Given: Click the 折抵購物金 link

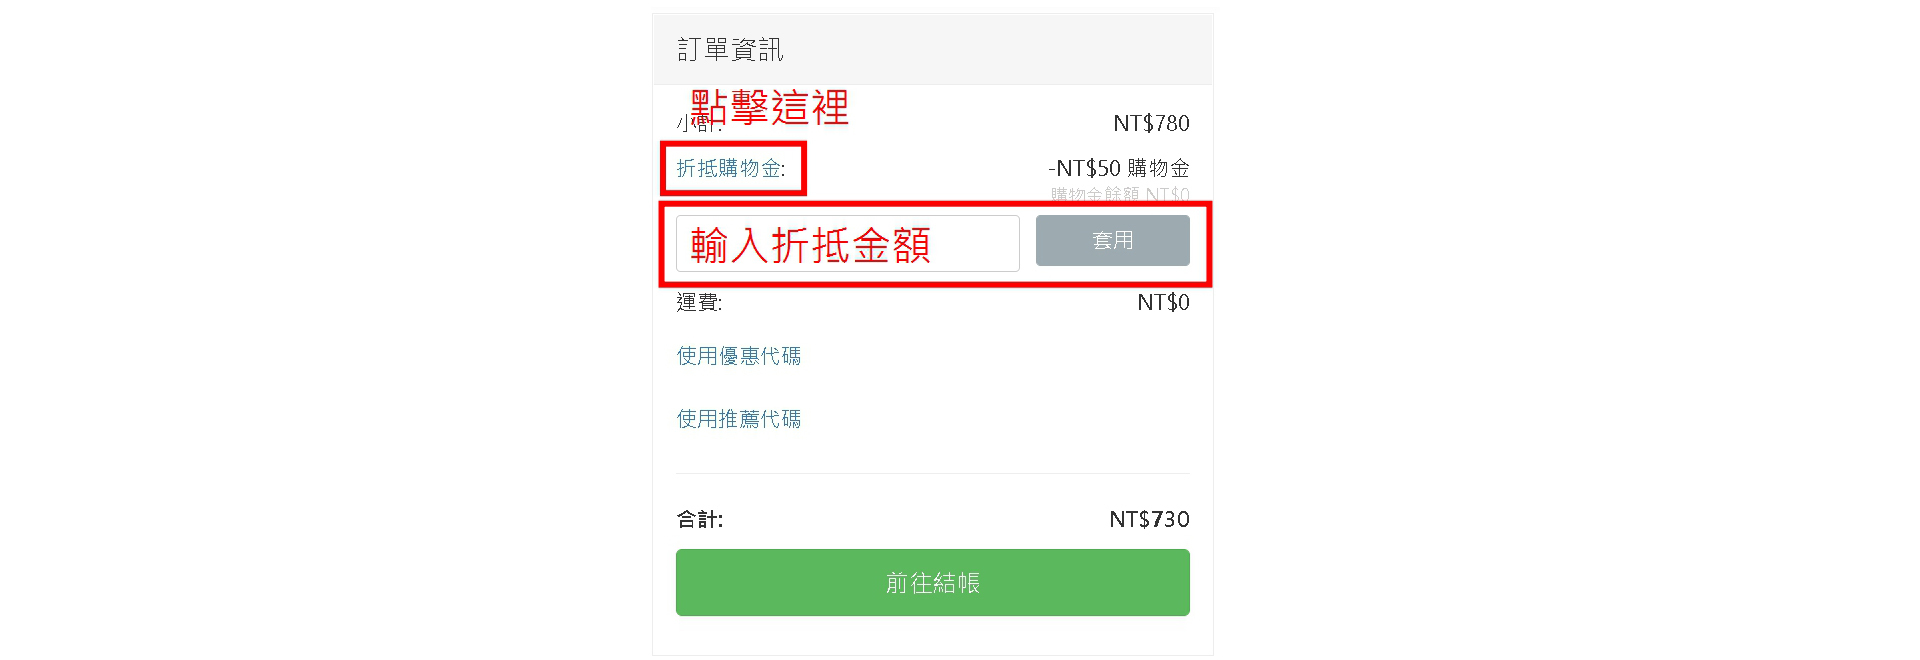Looking at the screenshot, I should point(730,168).
